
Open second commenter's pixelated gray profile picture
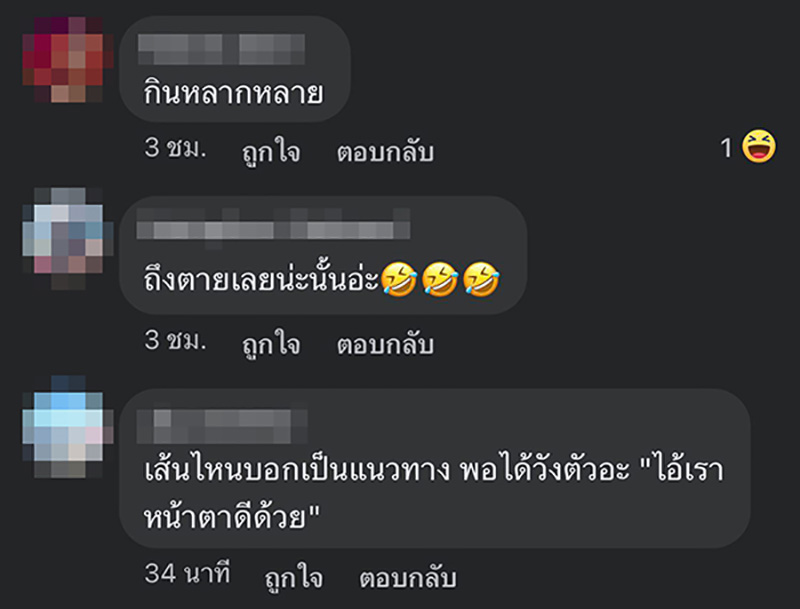(68, 239)
